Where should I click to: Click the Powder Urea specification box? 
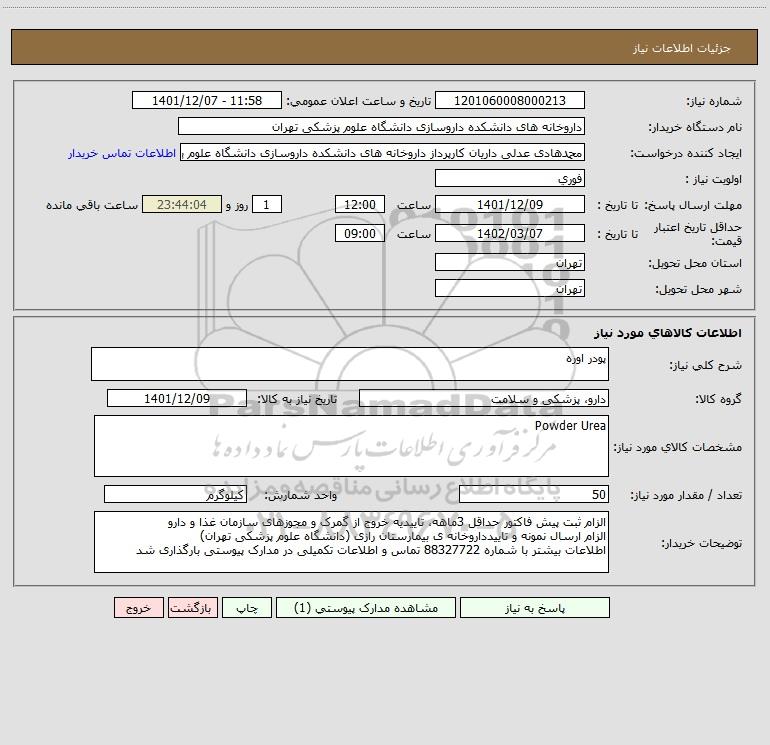click(351, 446)
